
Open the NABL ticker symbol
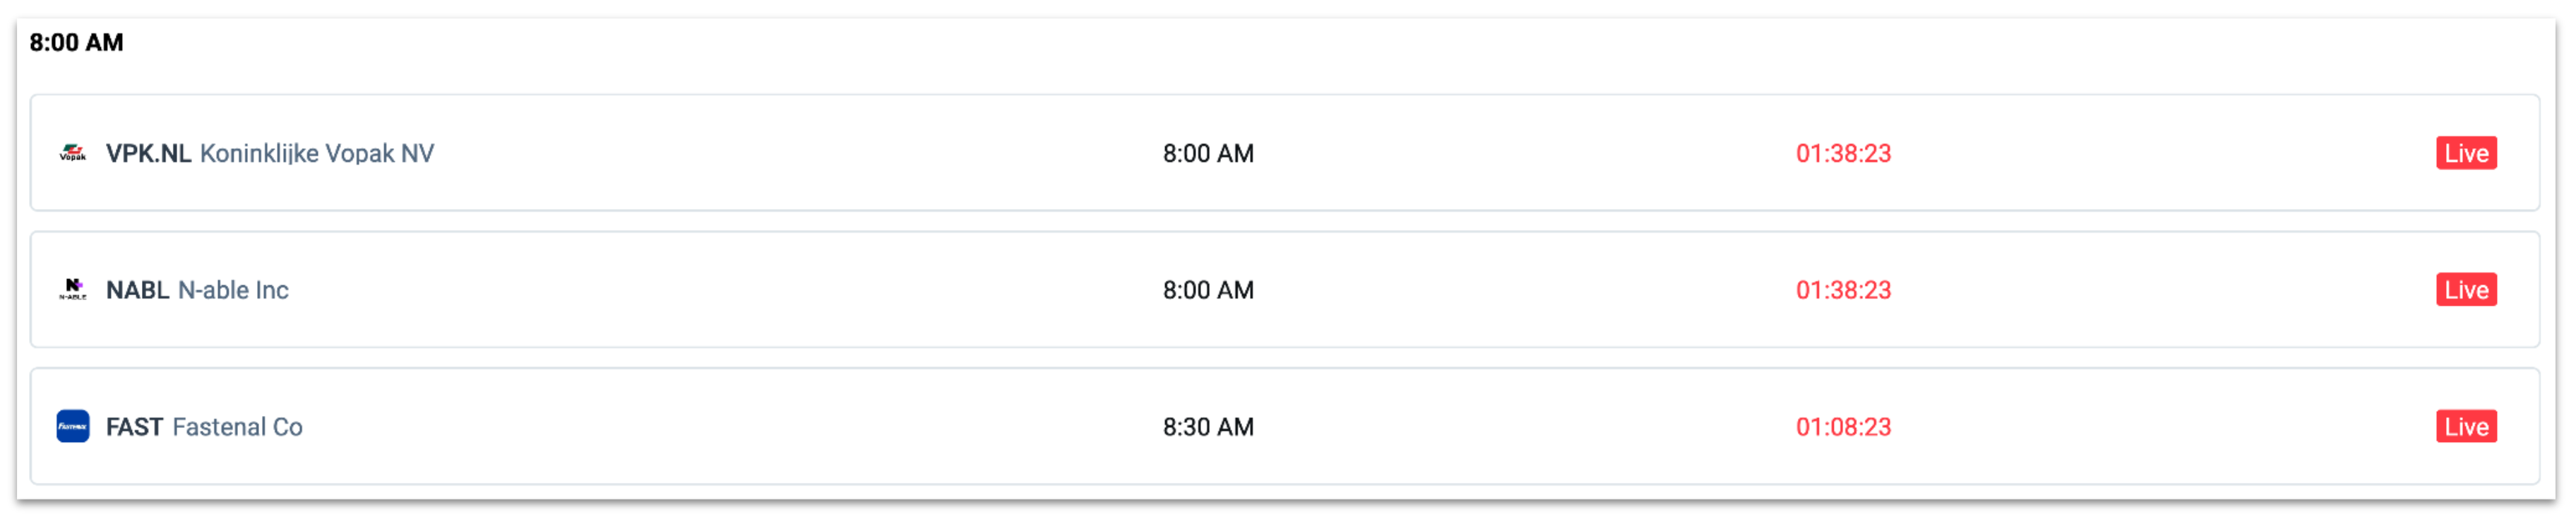click(x=137, y=290)
